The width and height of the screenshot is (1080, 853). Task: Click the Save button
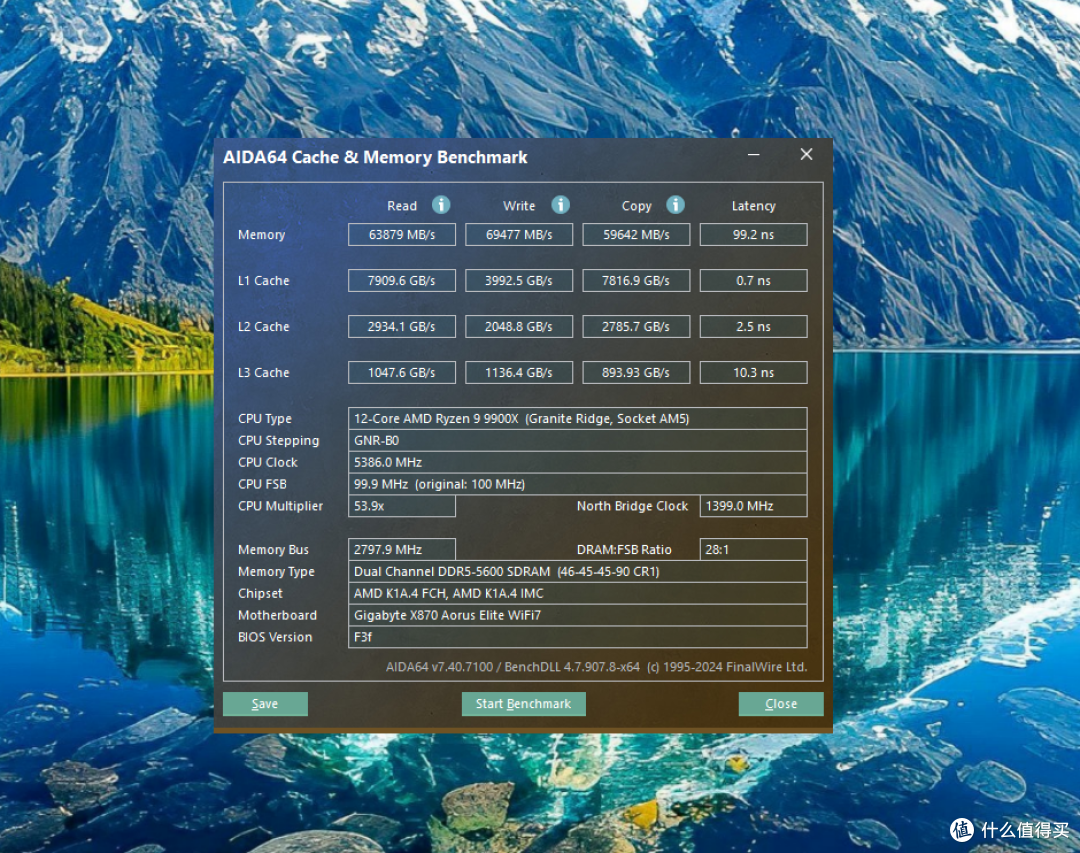265,703
